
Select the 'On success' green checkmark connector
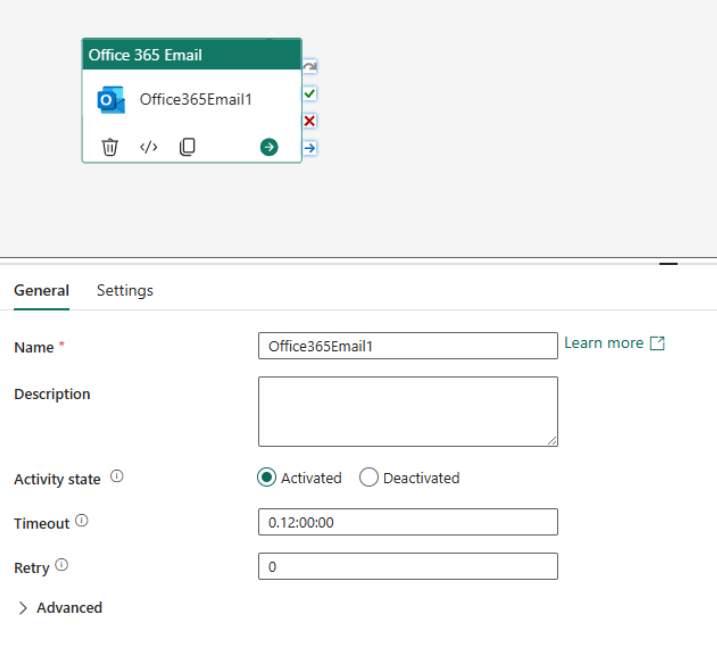coord(310,93)
